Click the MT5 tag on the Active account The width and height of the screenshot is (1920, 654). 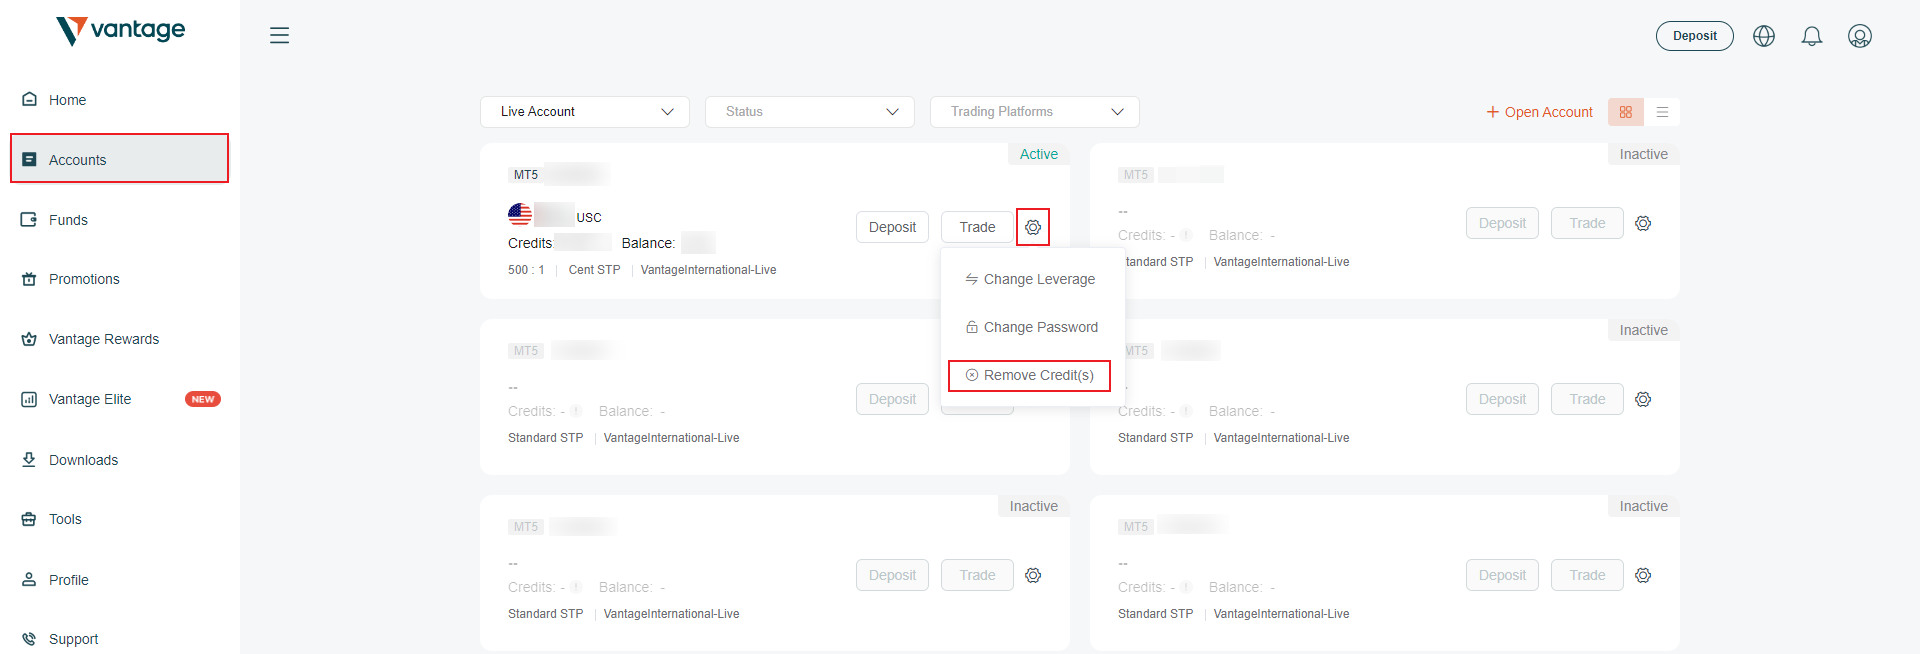(x=526, y=175)
